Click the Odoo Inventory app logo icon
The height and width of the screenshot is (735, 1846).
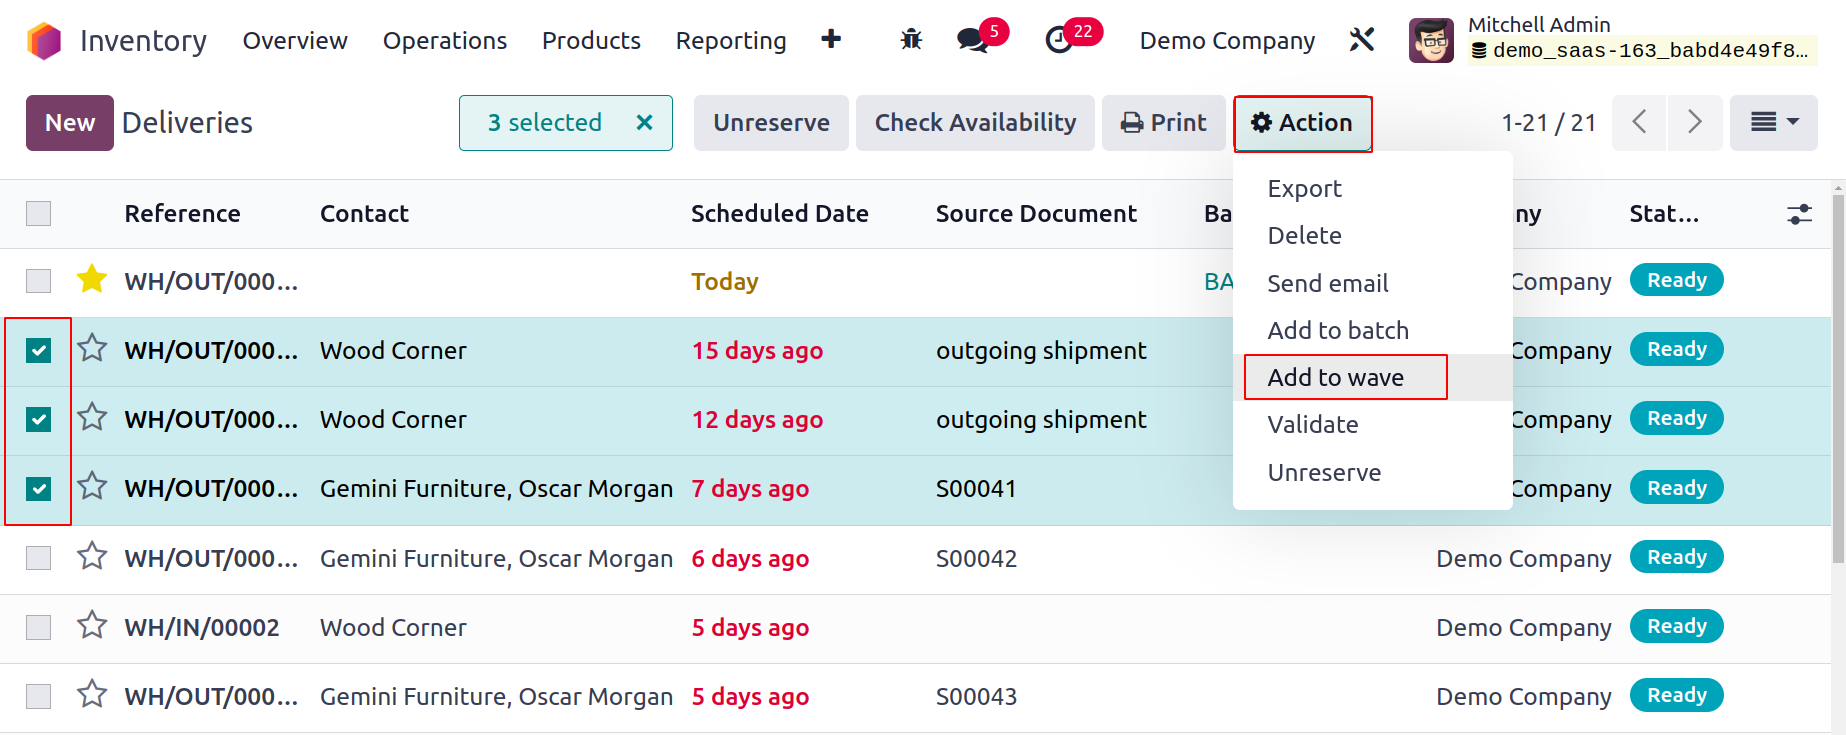(x=44, y=41)
